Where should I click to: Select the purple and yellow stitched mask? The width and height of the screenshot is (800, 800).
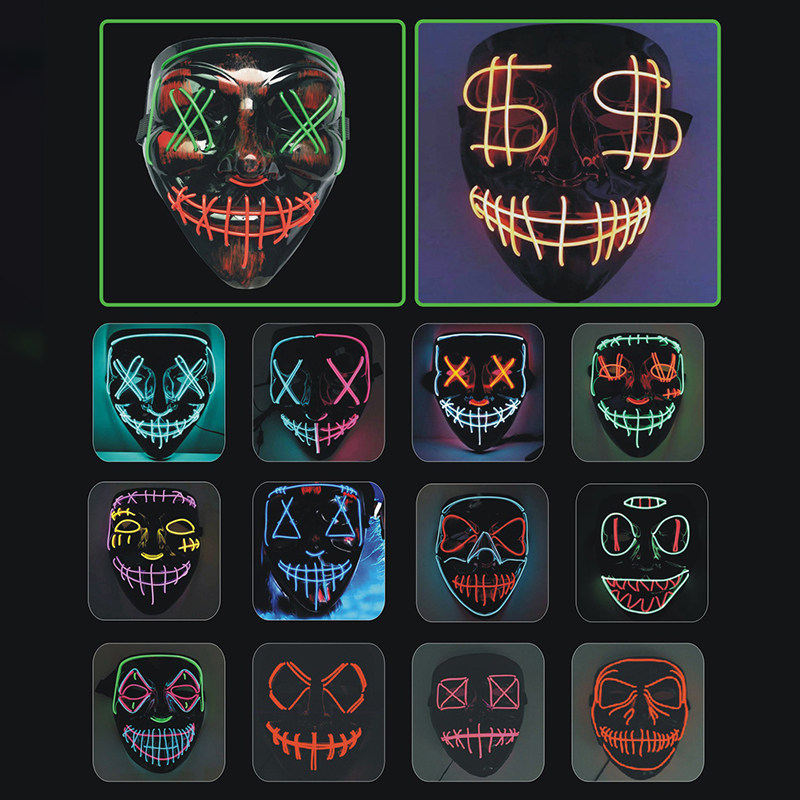155,551
